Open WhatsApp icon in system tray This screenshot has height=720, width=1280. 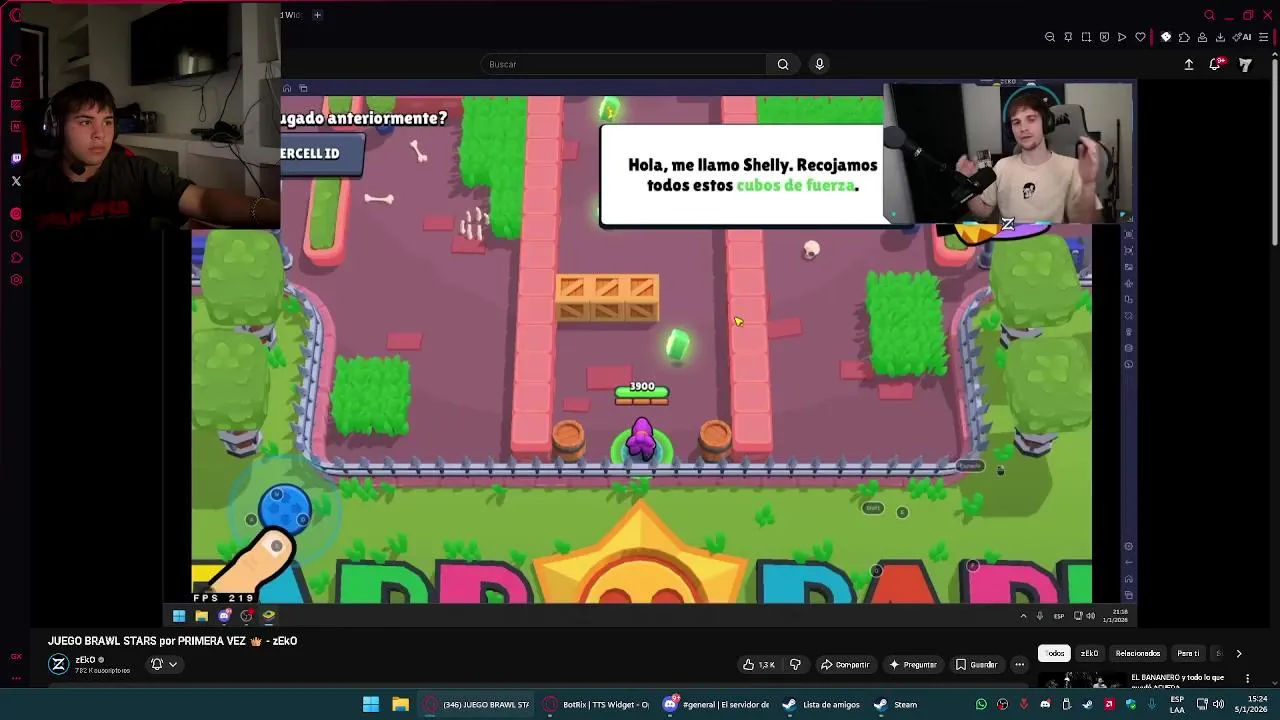981,704
